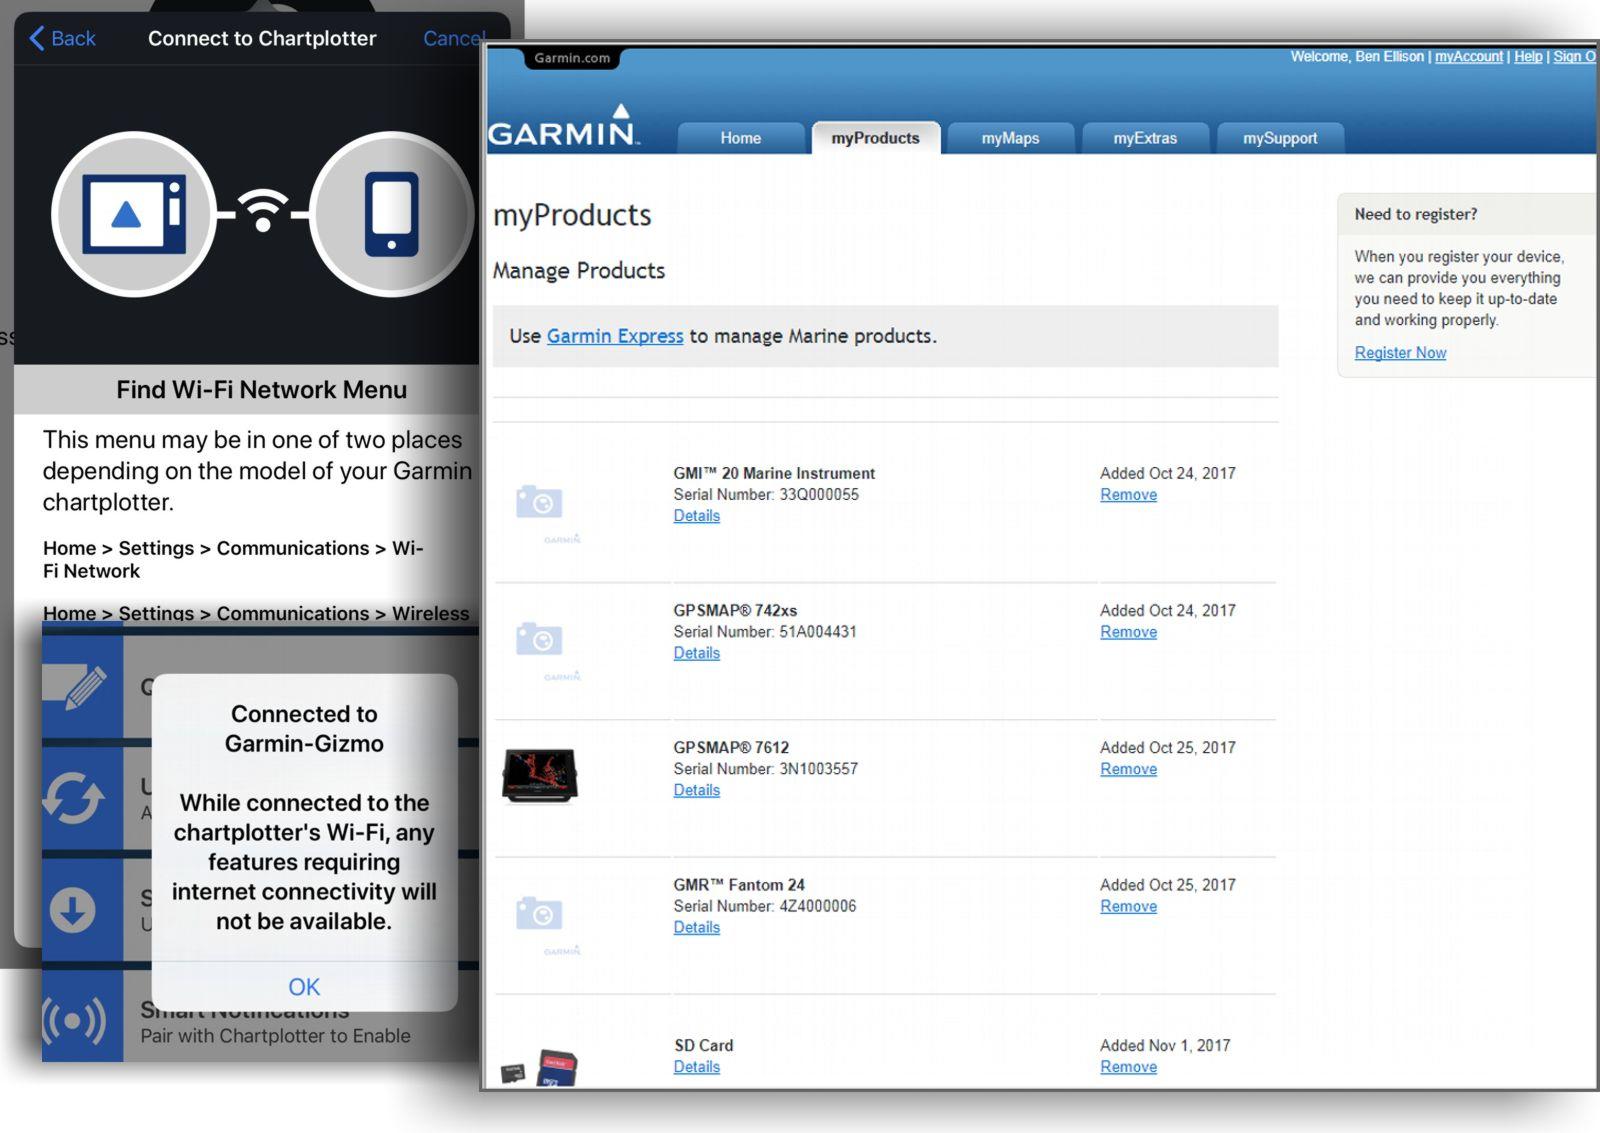Open the Home tab on Garmin site
Screen dimensions: 1600x1133
click(x=741, y=138)
